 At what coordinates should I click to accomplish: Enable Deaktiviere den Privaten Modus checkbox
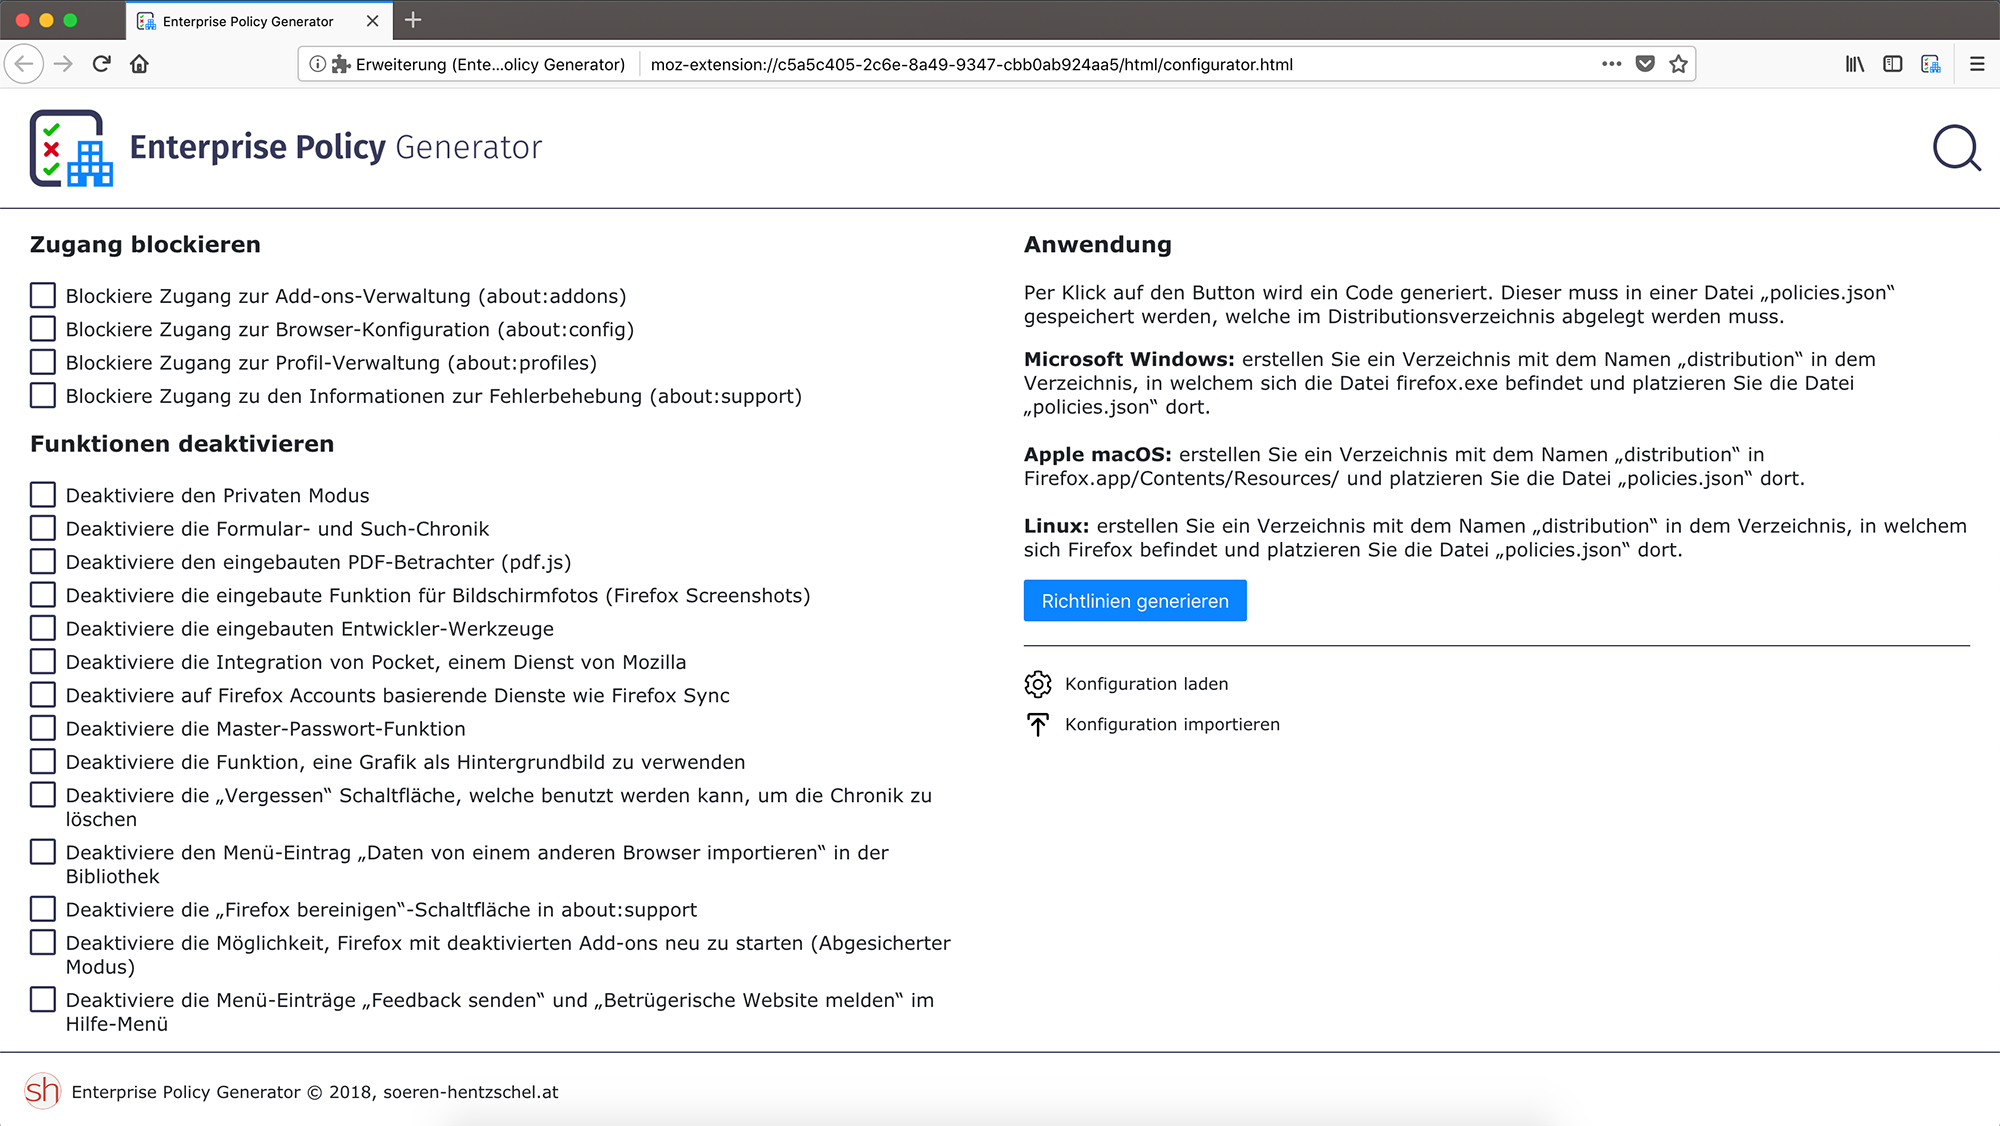point(43,495)
